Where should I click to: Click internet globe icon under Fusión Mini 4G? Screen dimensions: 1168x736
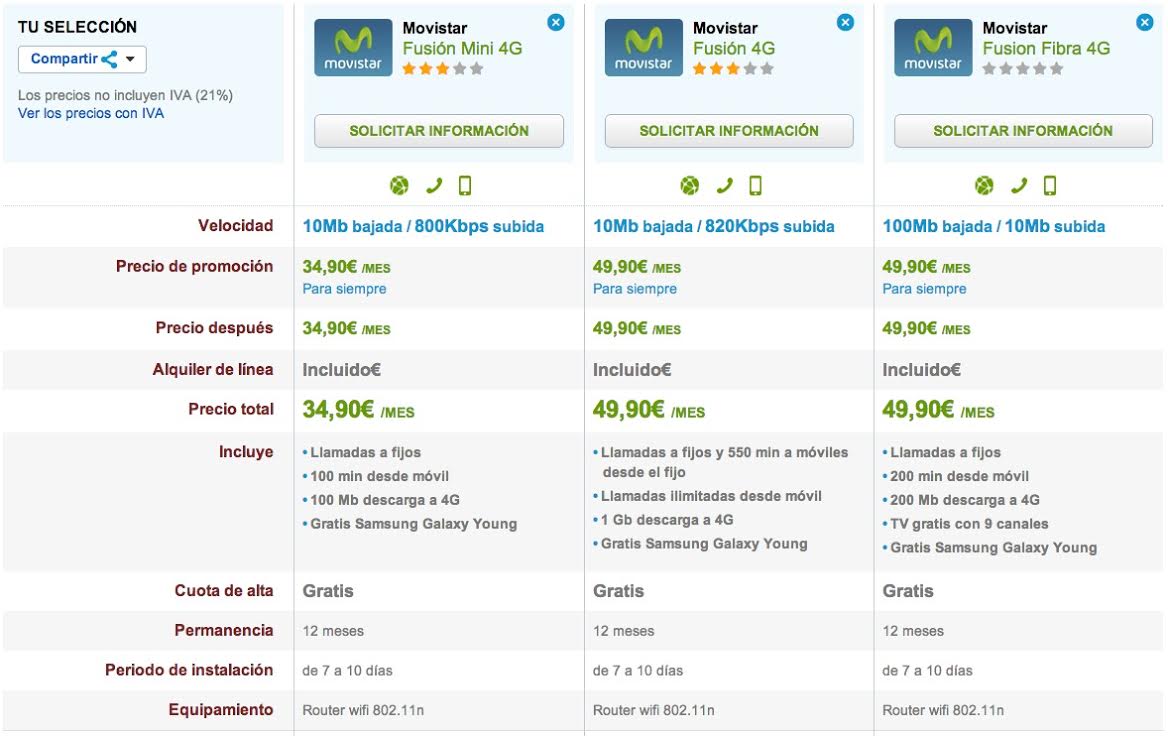tap(399, 185)
